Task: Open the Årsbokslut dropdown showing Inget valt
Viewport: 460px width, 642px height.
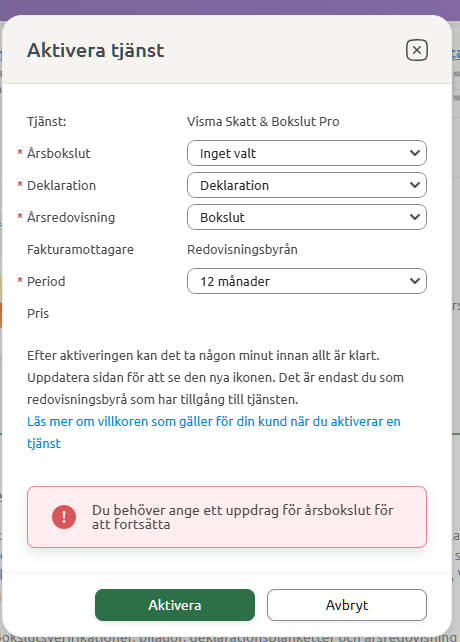Action: [307, 153]
